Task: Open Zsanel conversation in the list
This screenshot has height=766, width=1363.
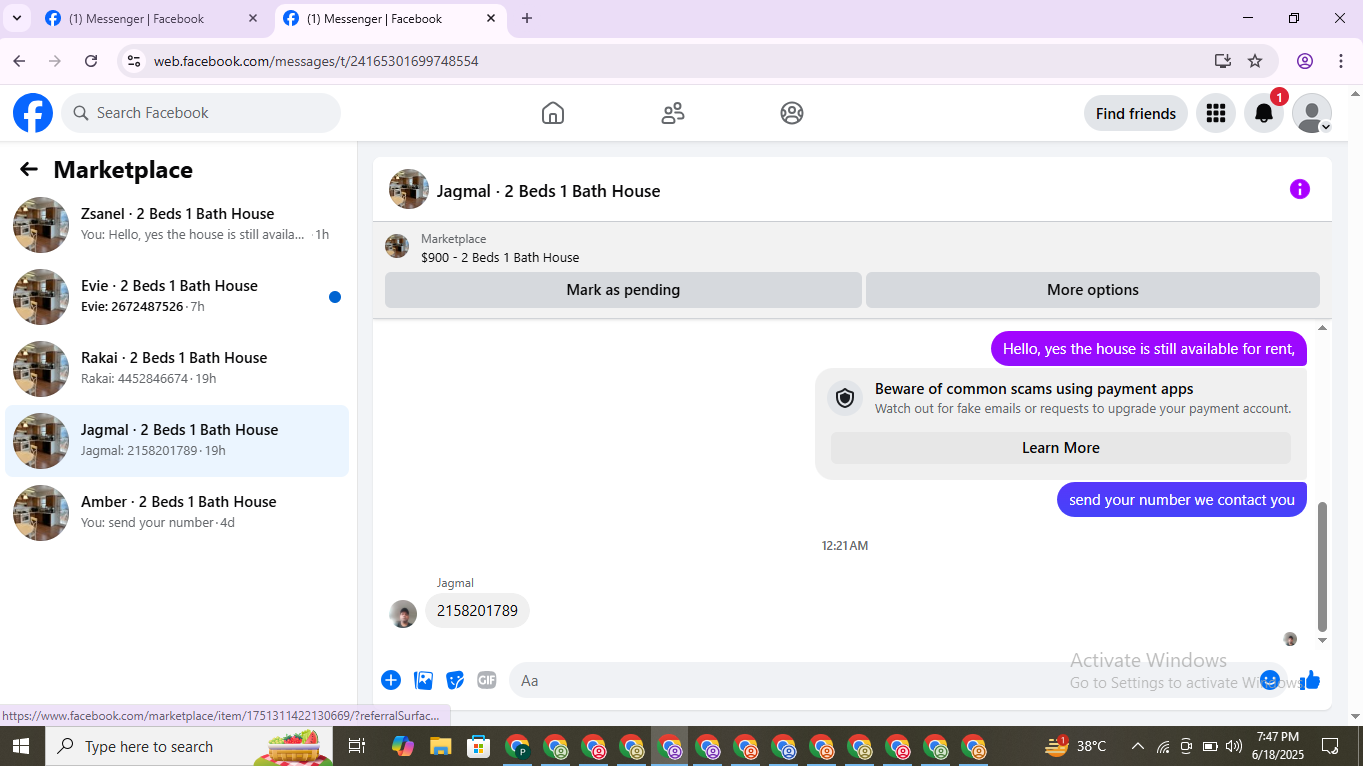Action: coord(177,225)
